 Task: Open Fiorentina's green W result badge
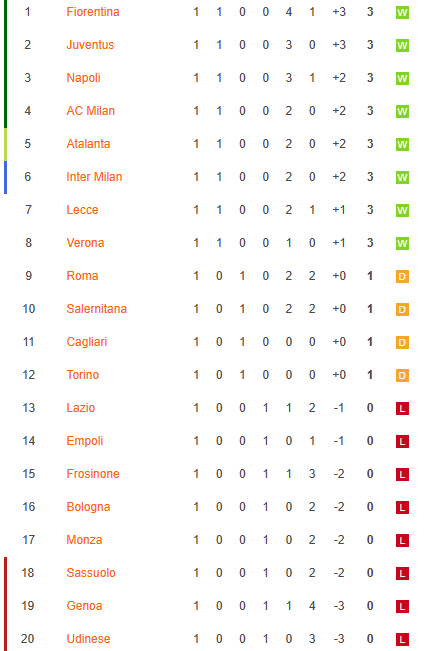[x=402, y=12]
